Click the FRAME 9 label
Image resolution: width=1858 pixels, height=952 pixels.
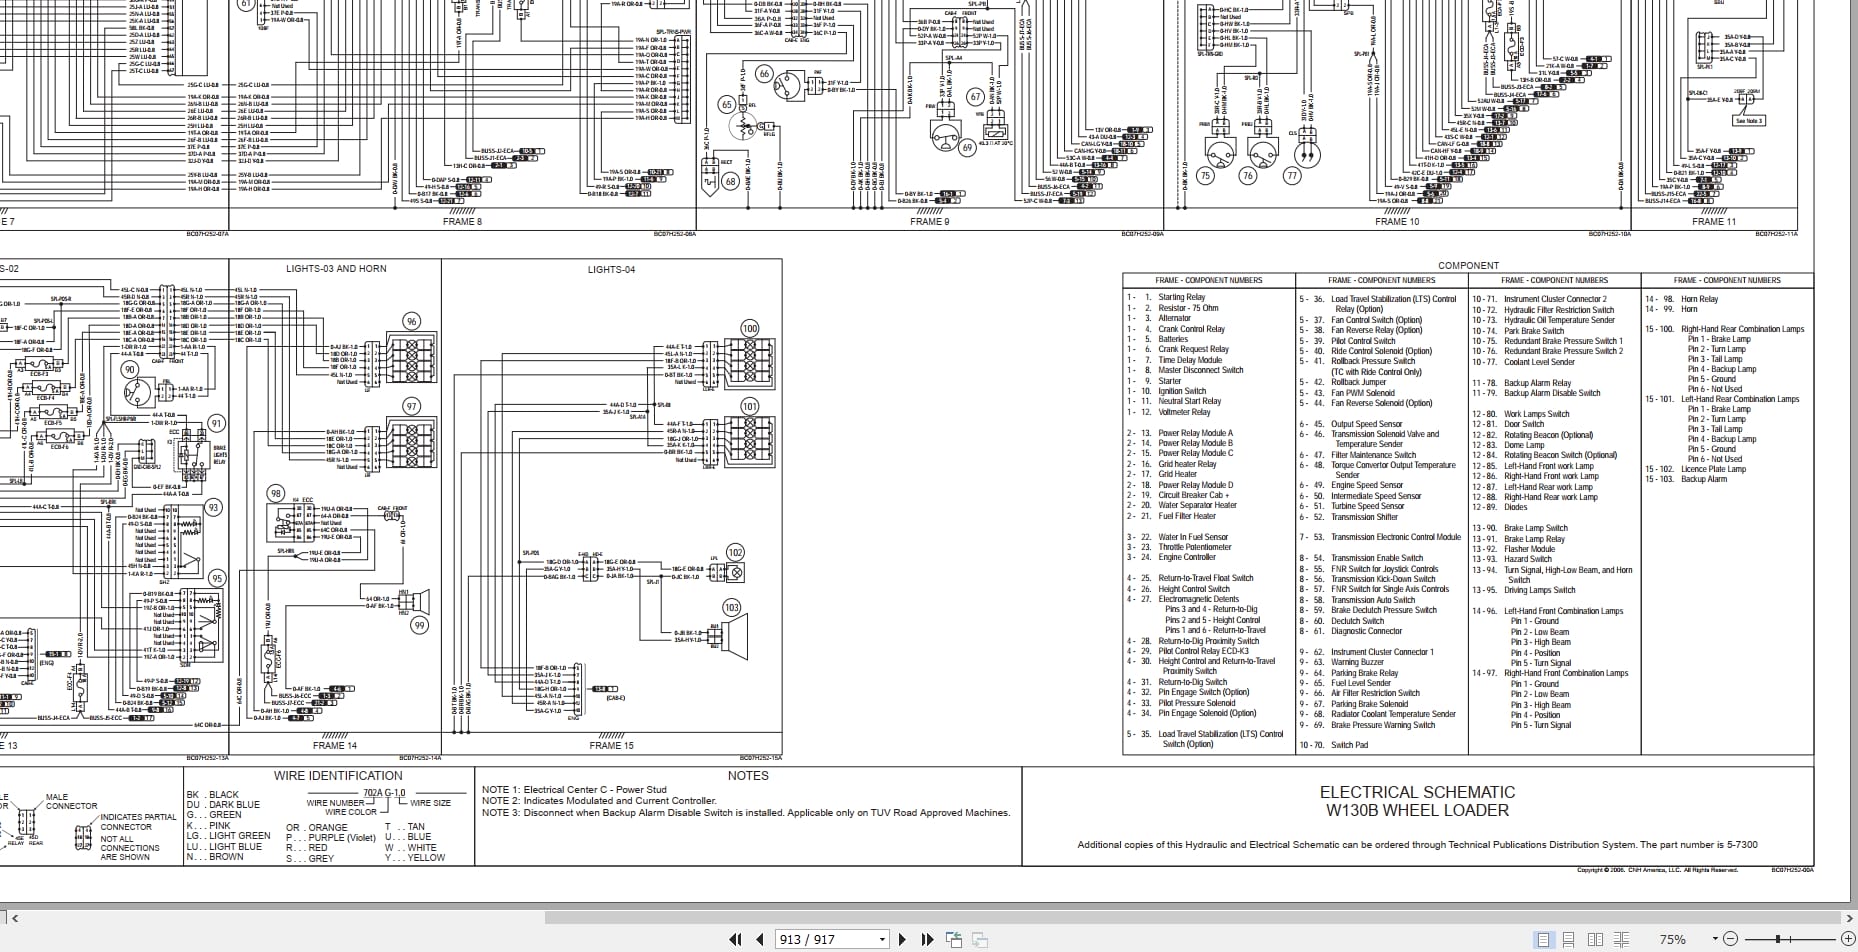pos(929,221)
